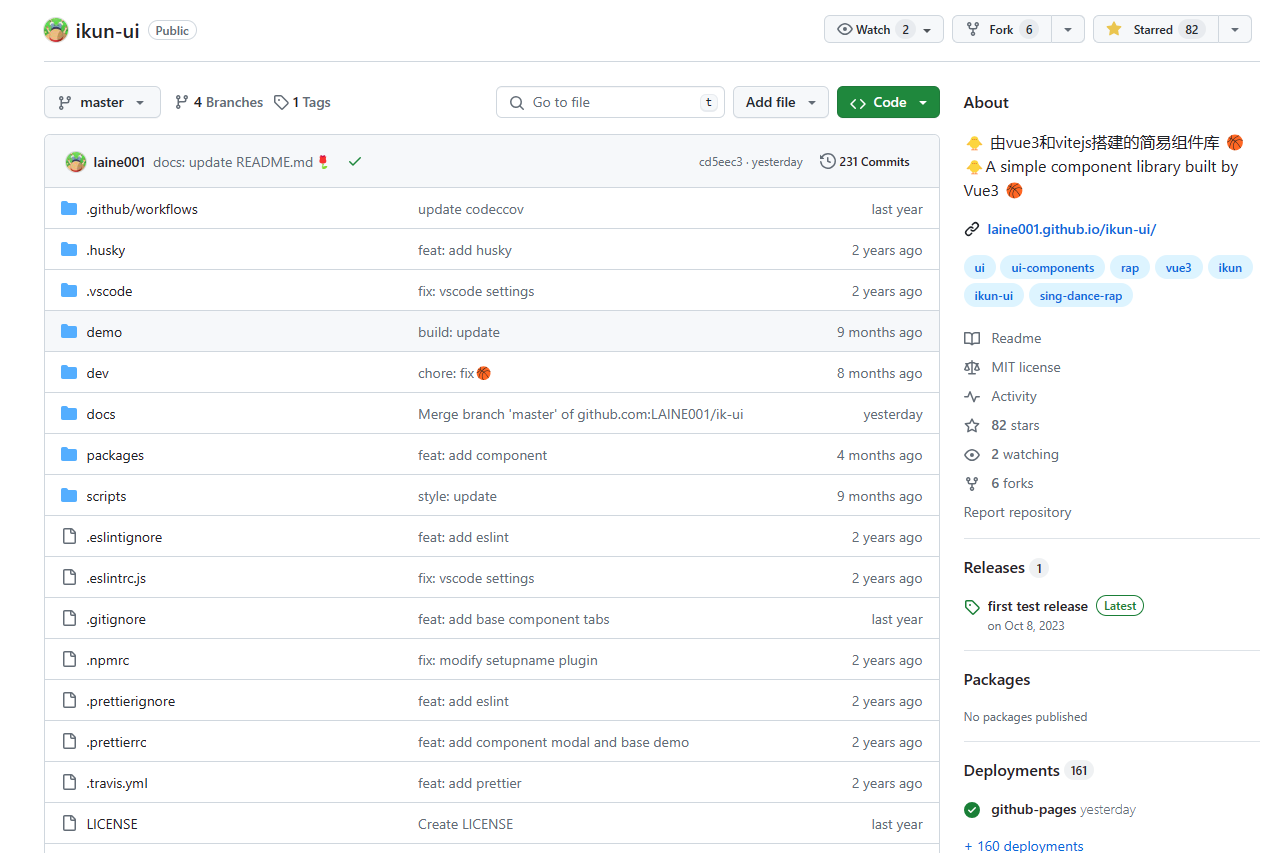Click the ikun-ui repository avatar icon
This screenshot has width=1270, height=853.
(56, 30)
